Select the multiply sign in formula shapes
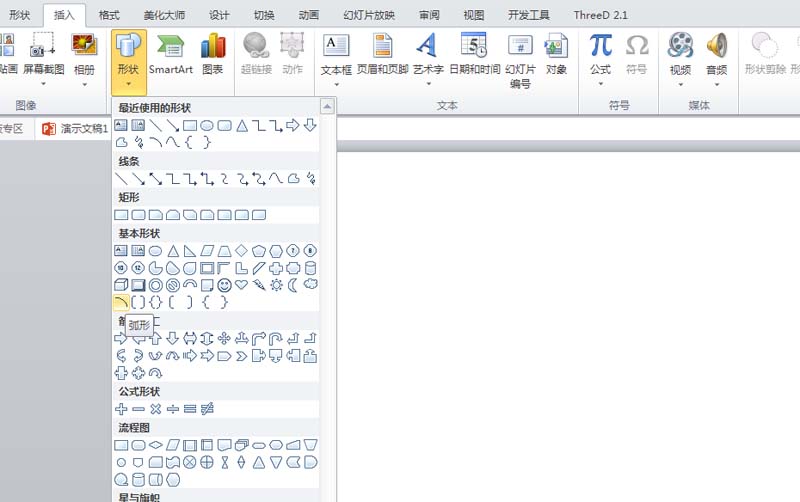 [156, 409]
